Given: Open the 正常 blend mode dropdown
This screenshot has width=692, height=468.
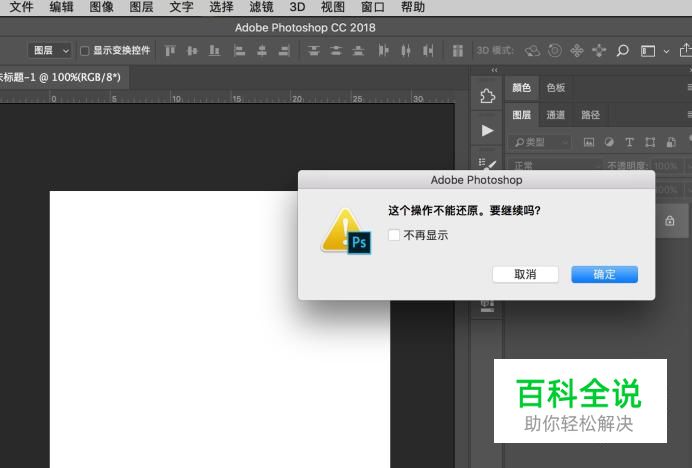Looking at the screenshot, I should click(x=554, y=166).
